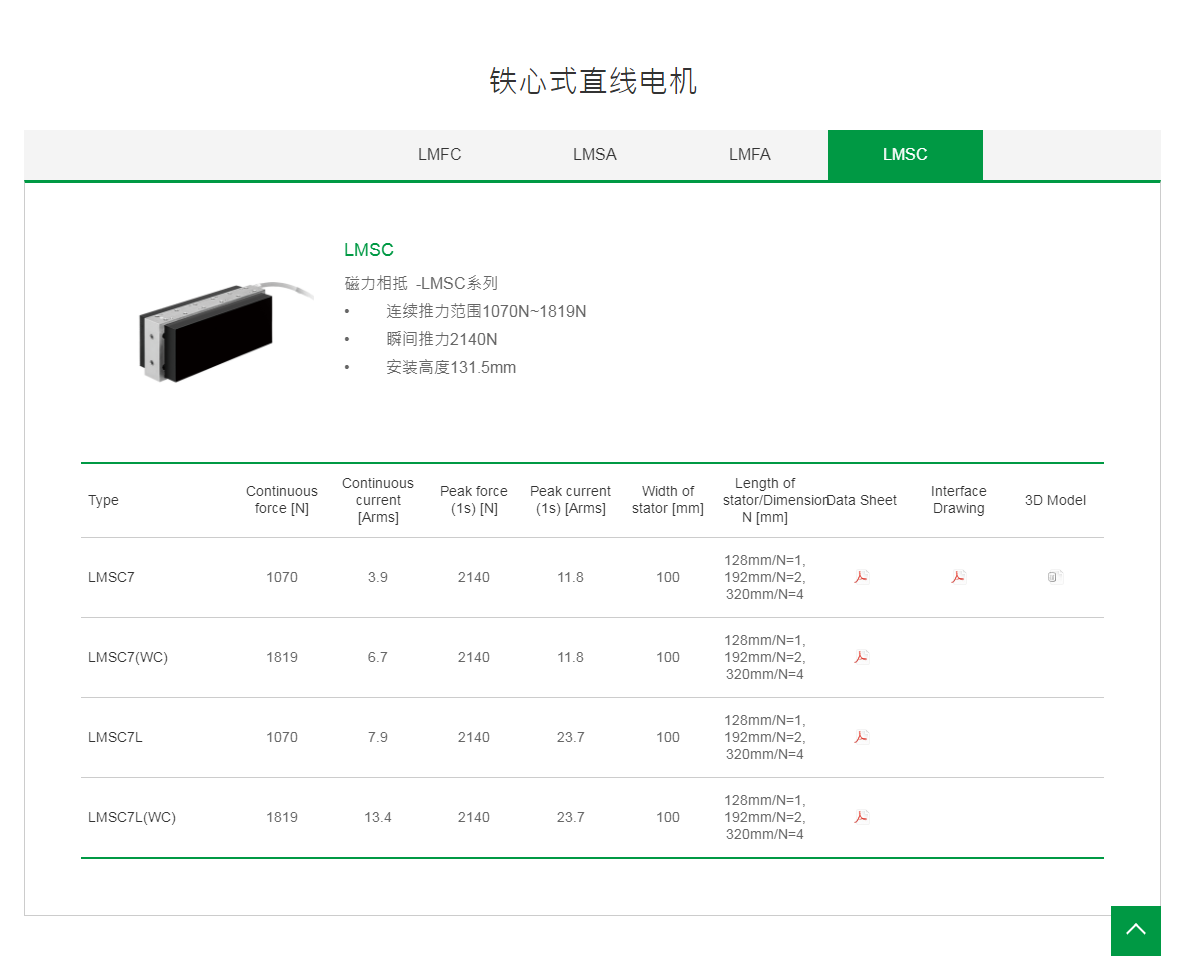Open the LMSC7 interface drawing PDF
The height and width of the screenshot is (962, 1181).
[957, 577]
